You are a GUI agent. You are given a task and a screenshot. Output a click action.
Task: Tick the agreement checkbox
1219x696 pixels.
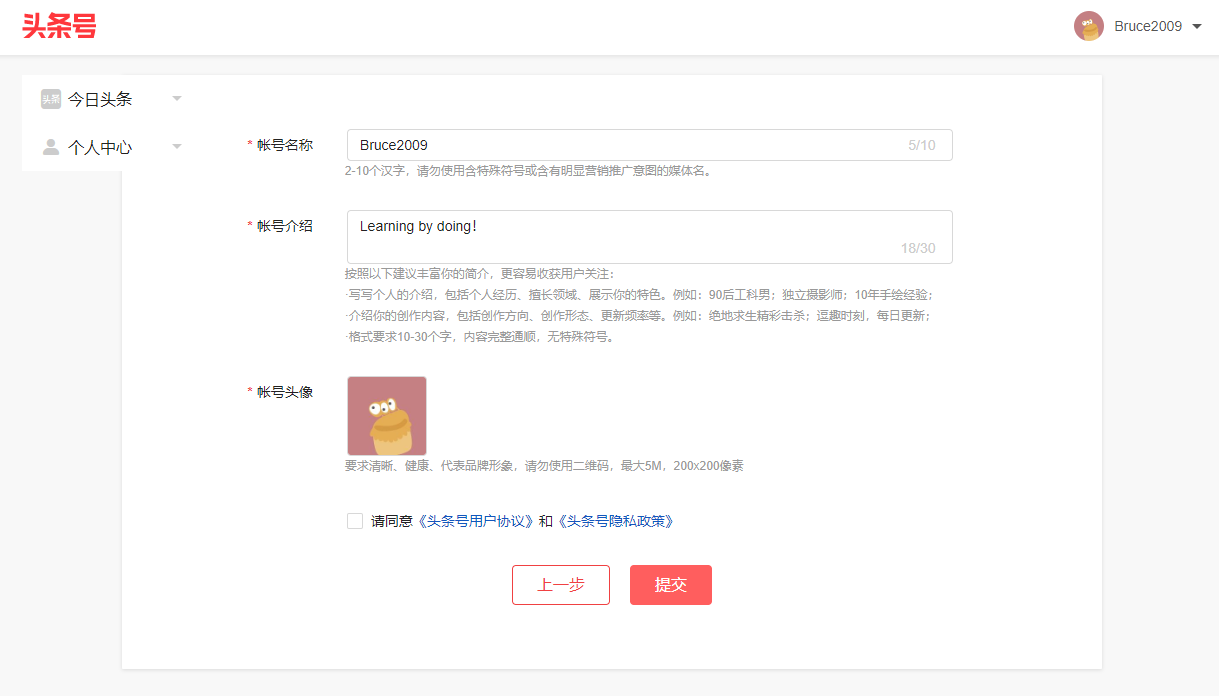[355, 521]
